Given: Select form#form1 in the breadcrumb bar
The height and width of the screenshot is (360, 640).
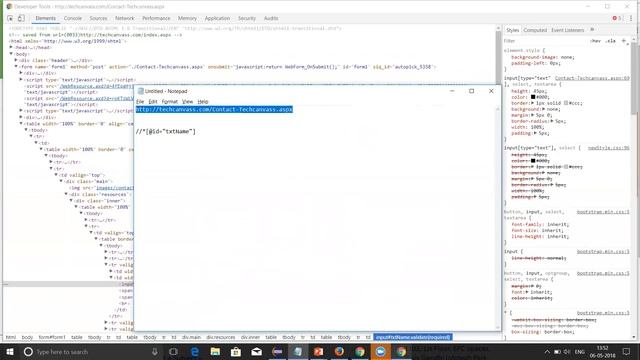Looking at the screenshot, I should (52, 337).
